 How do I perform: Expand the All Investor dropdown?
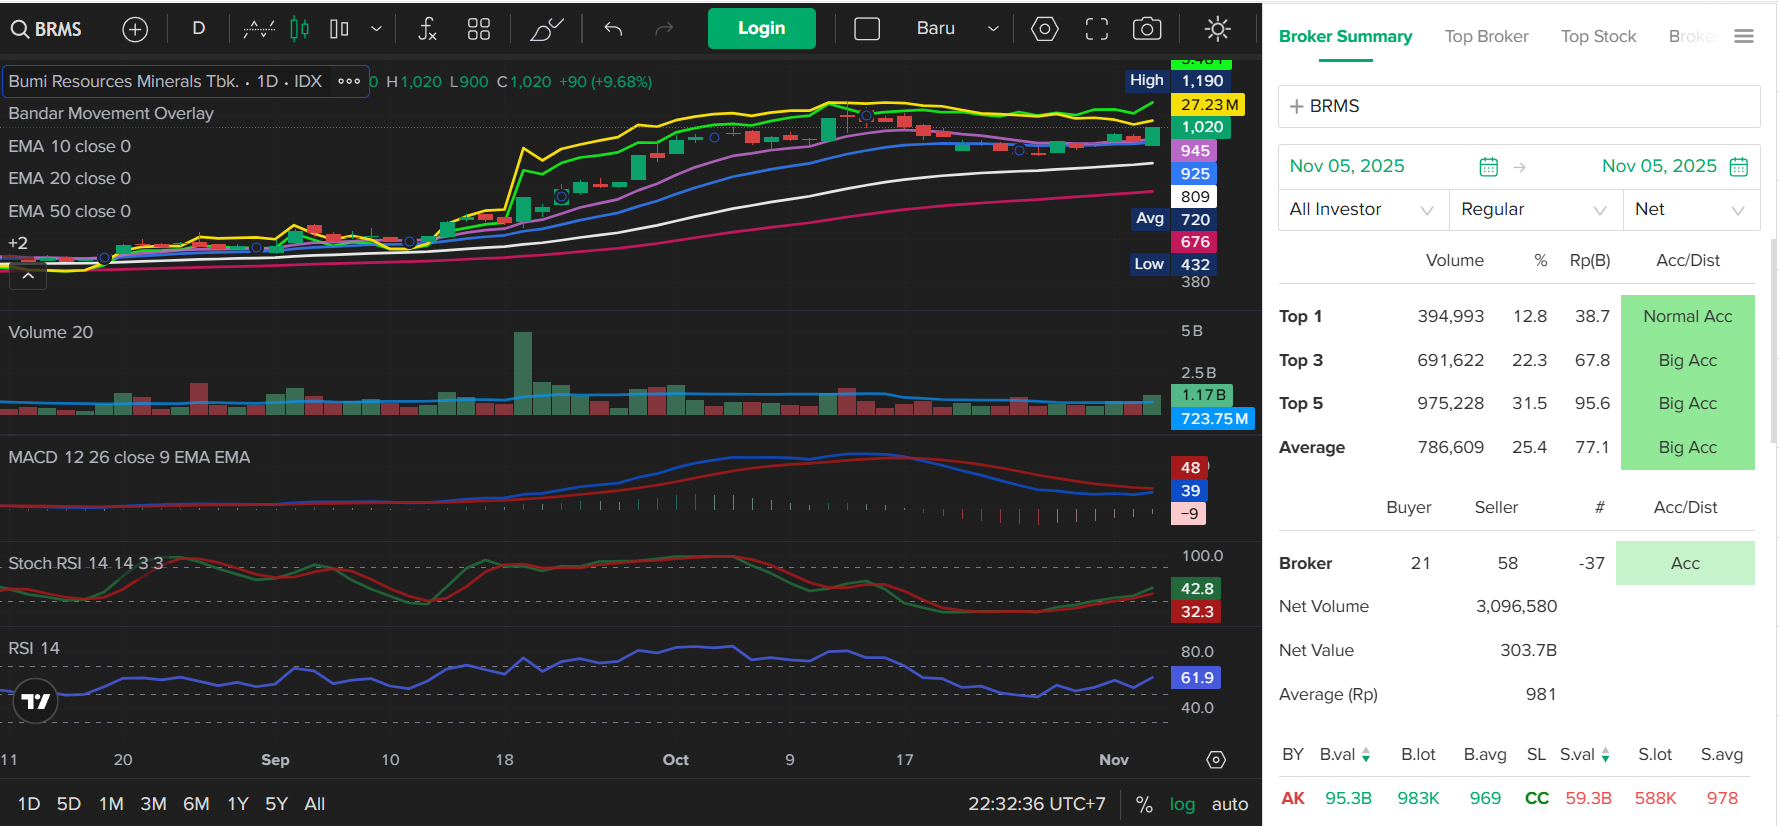1362,209
